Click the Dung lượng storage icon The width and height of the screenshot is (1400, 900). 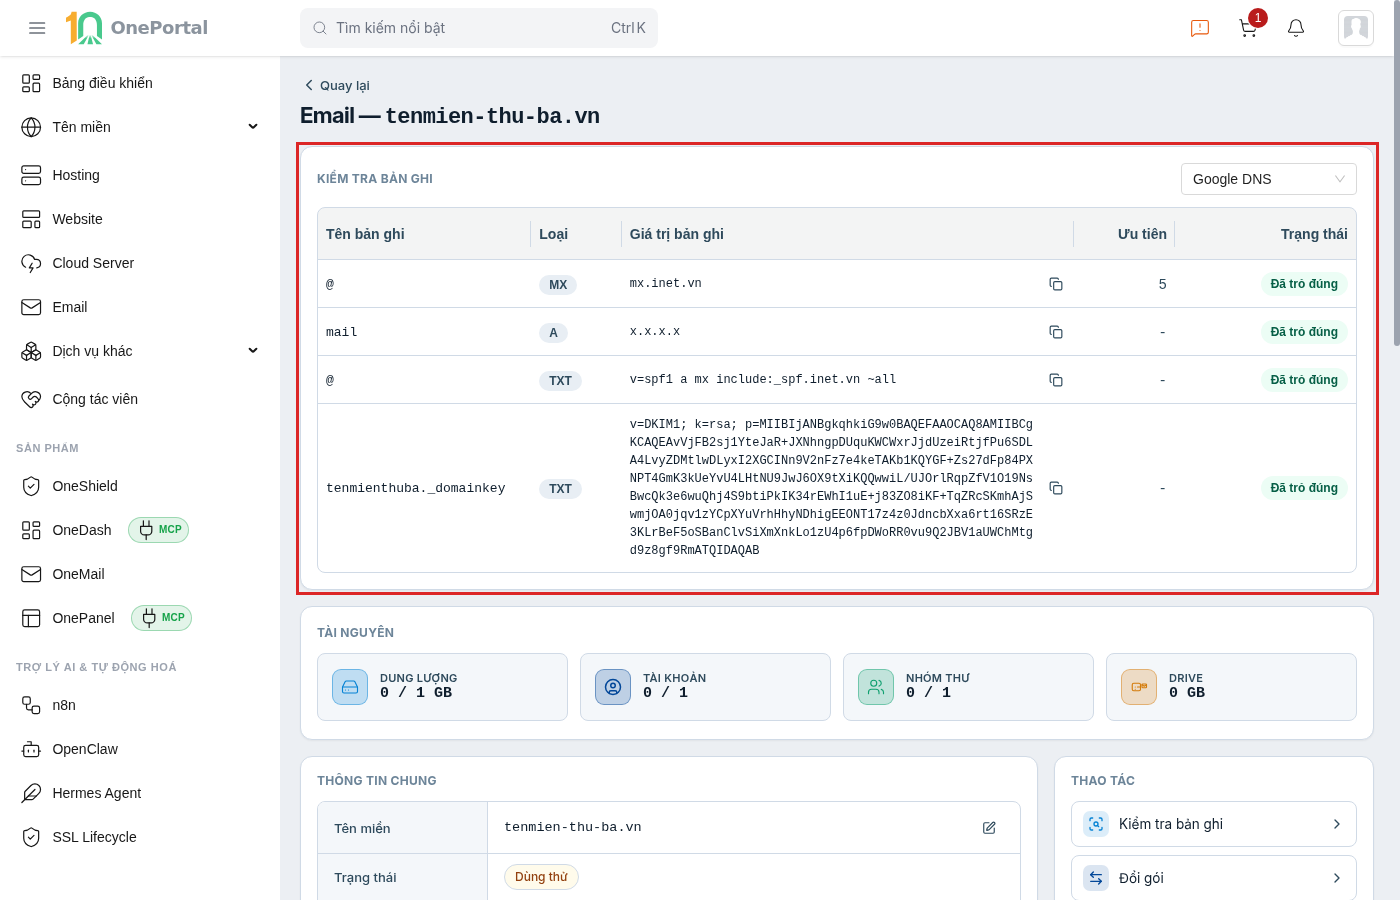pyautogui.click(x=350, y=687)
